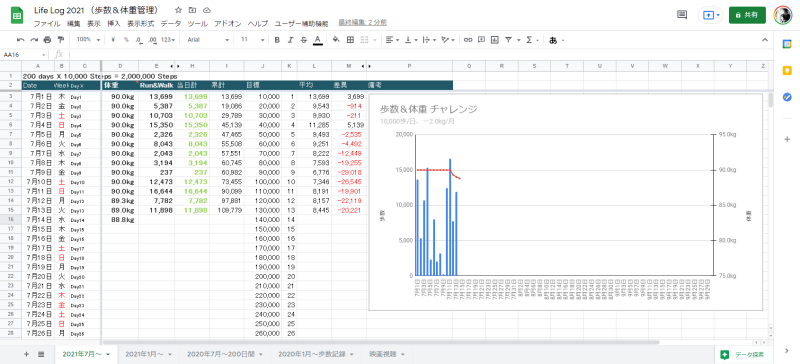The image size is (800, 364).
Task: Open the 挿入 menu
Action: pyautogui.click(x=114, y=23)
